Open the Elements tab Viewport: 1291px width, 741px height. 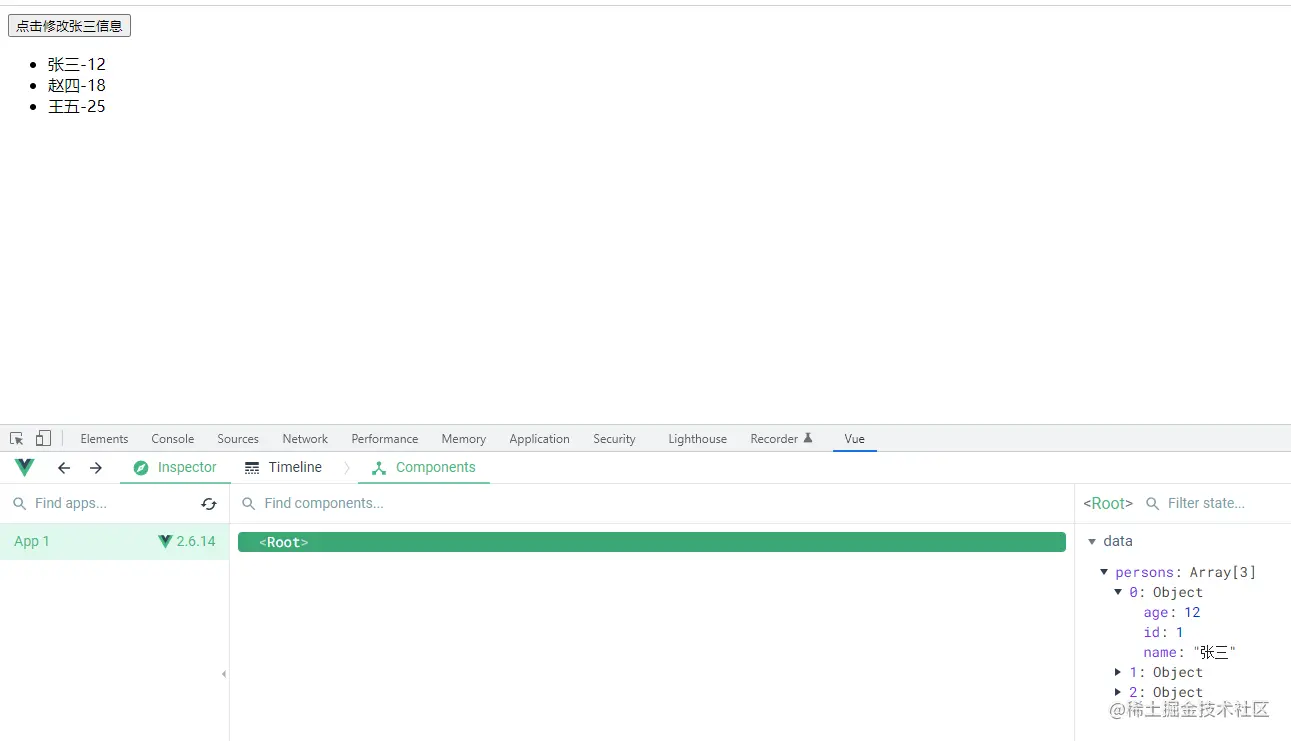coord(104,439)
